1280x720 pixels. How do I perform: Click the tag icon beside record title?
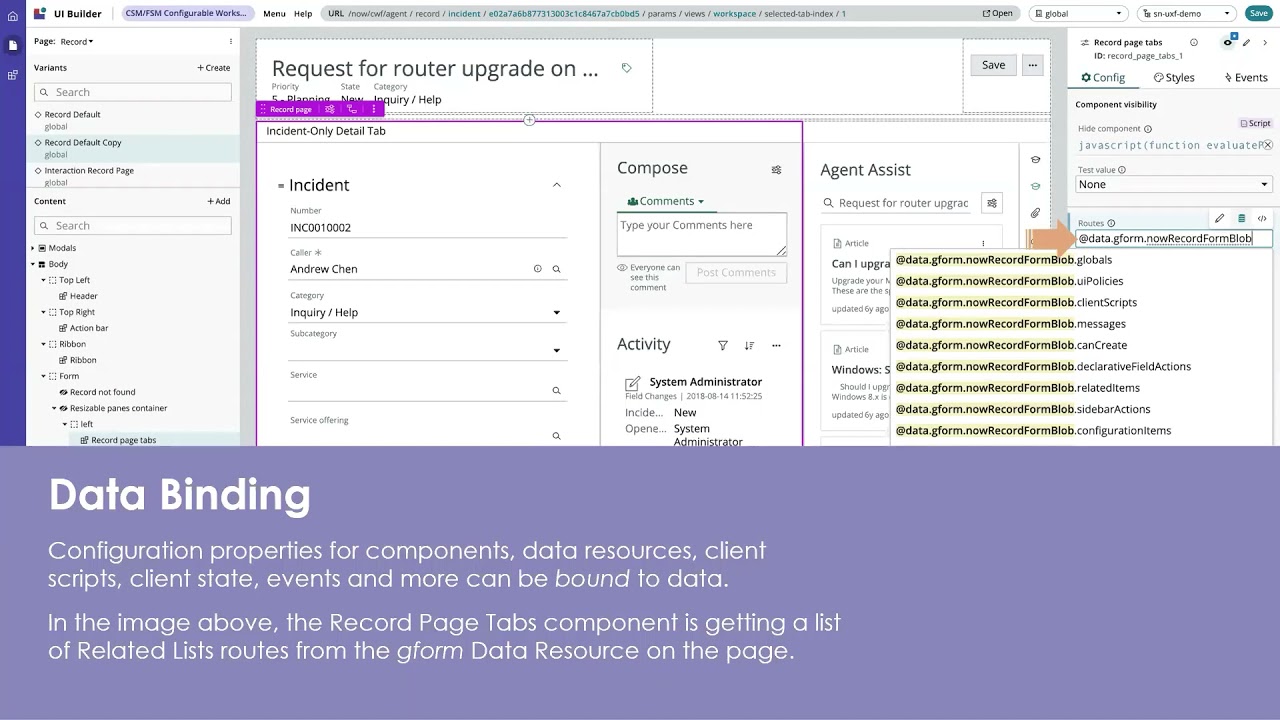(626, 68)
